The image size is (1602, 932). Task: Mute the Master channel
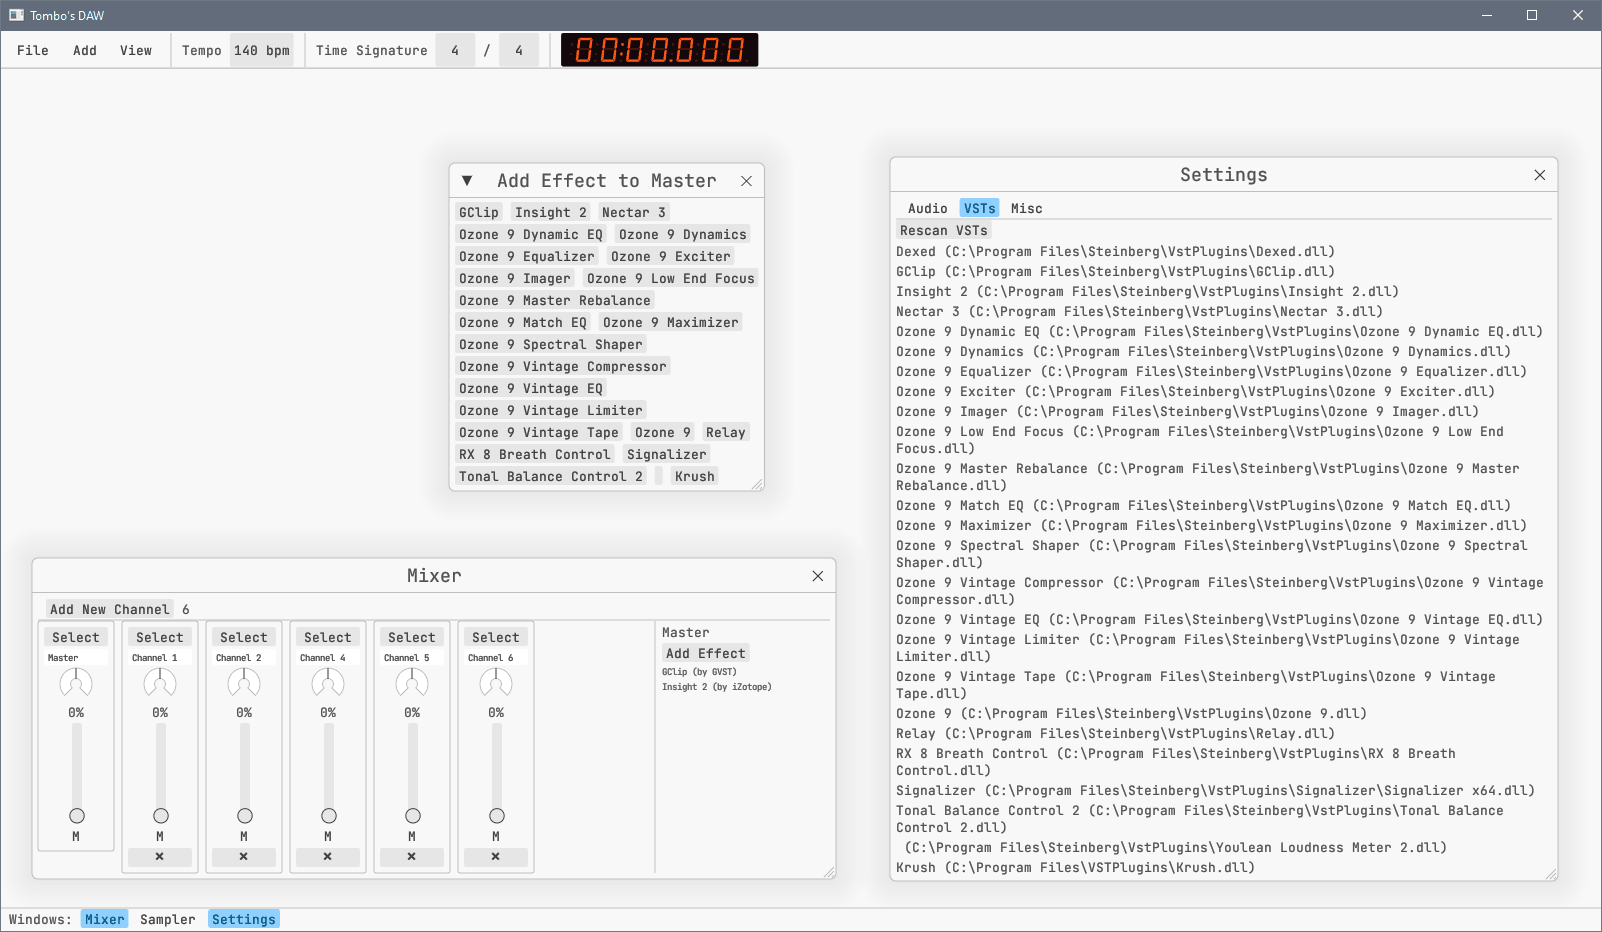(76, 837)
